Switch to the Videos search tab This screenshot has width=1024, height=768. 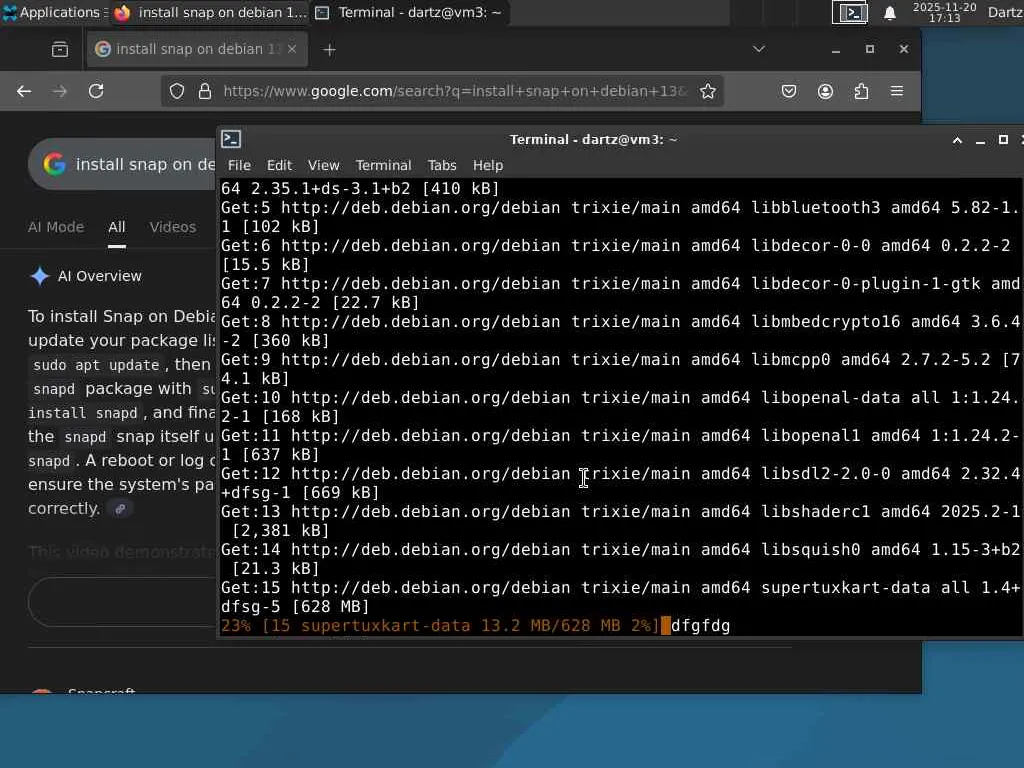pyautogui.click(x=172, y=227)
